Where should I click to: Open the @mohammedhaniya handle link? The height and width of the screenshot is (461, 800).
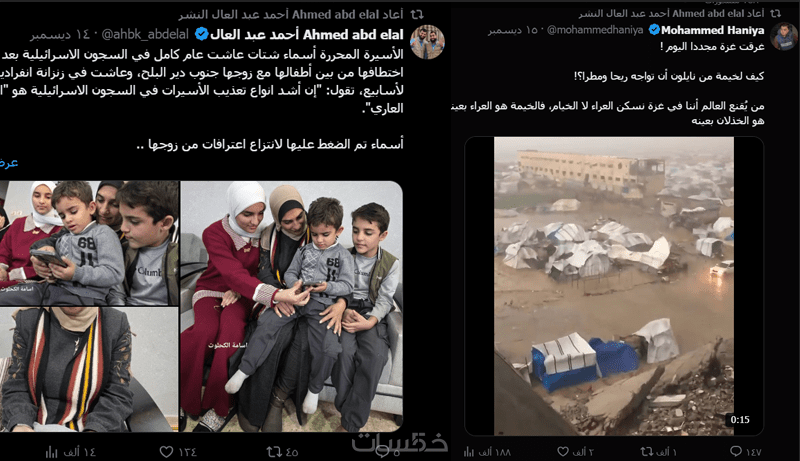(x=595, y=30)
